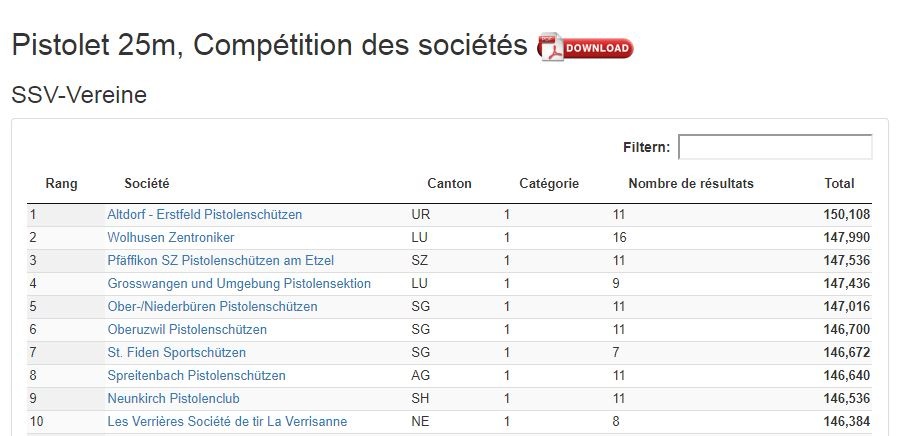This screenshot has height=436, width=914.
Task: Open Ober-/Niederbüren Pistolenschützen link
Action: click(212, 307)
